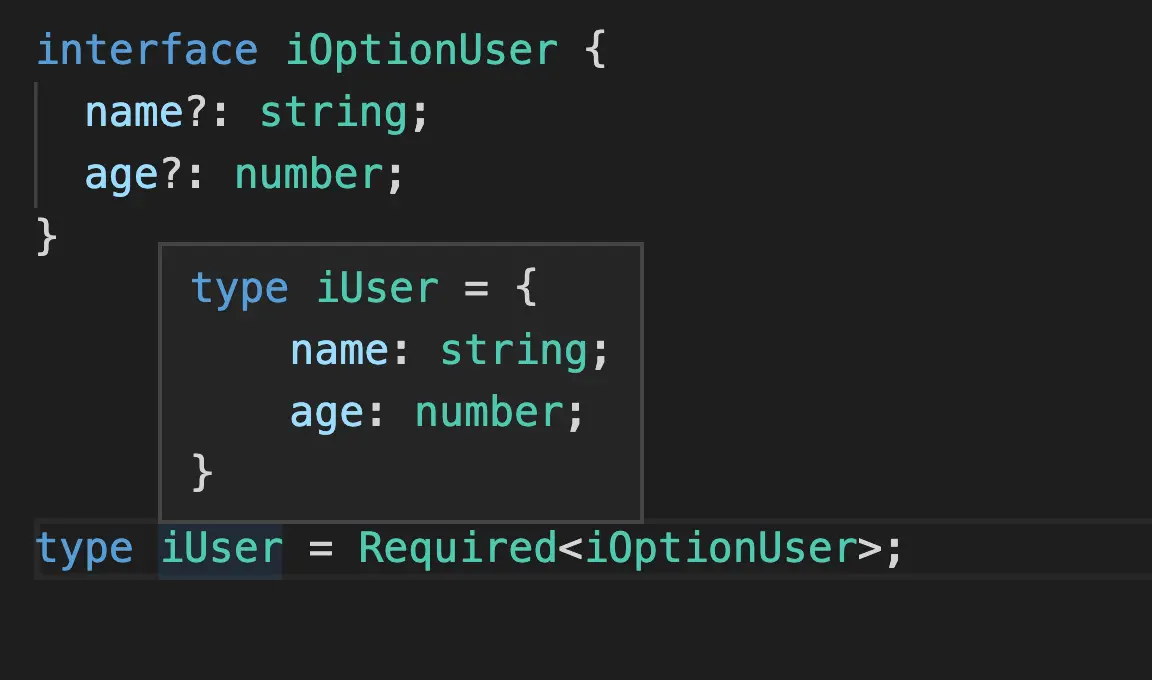The image size is (1152, 680).
Task: Click the type keyword inside hover tooltip
Action: 240,289
